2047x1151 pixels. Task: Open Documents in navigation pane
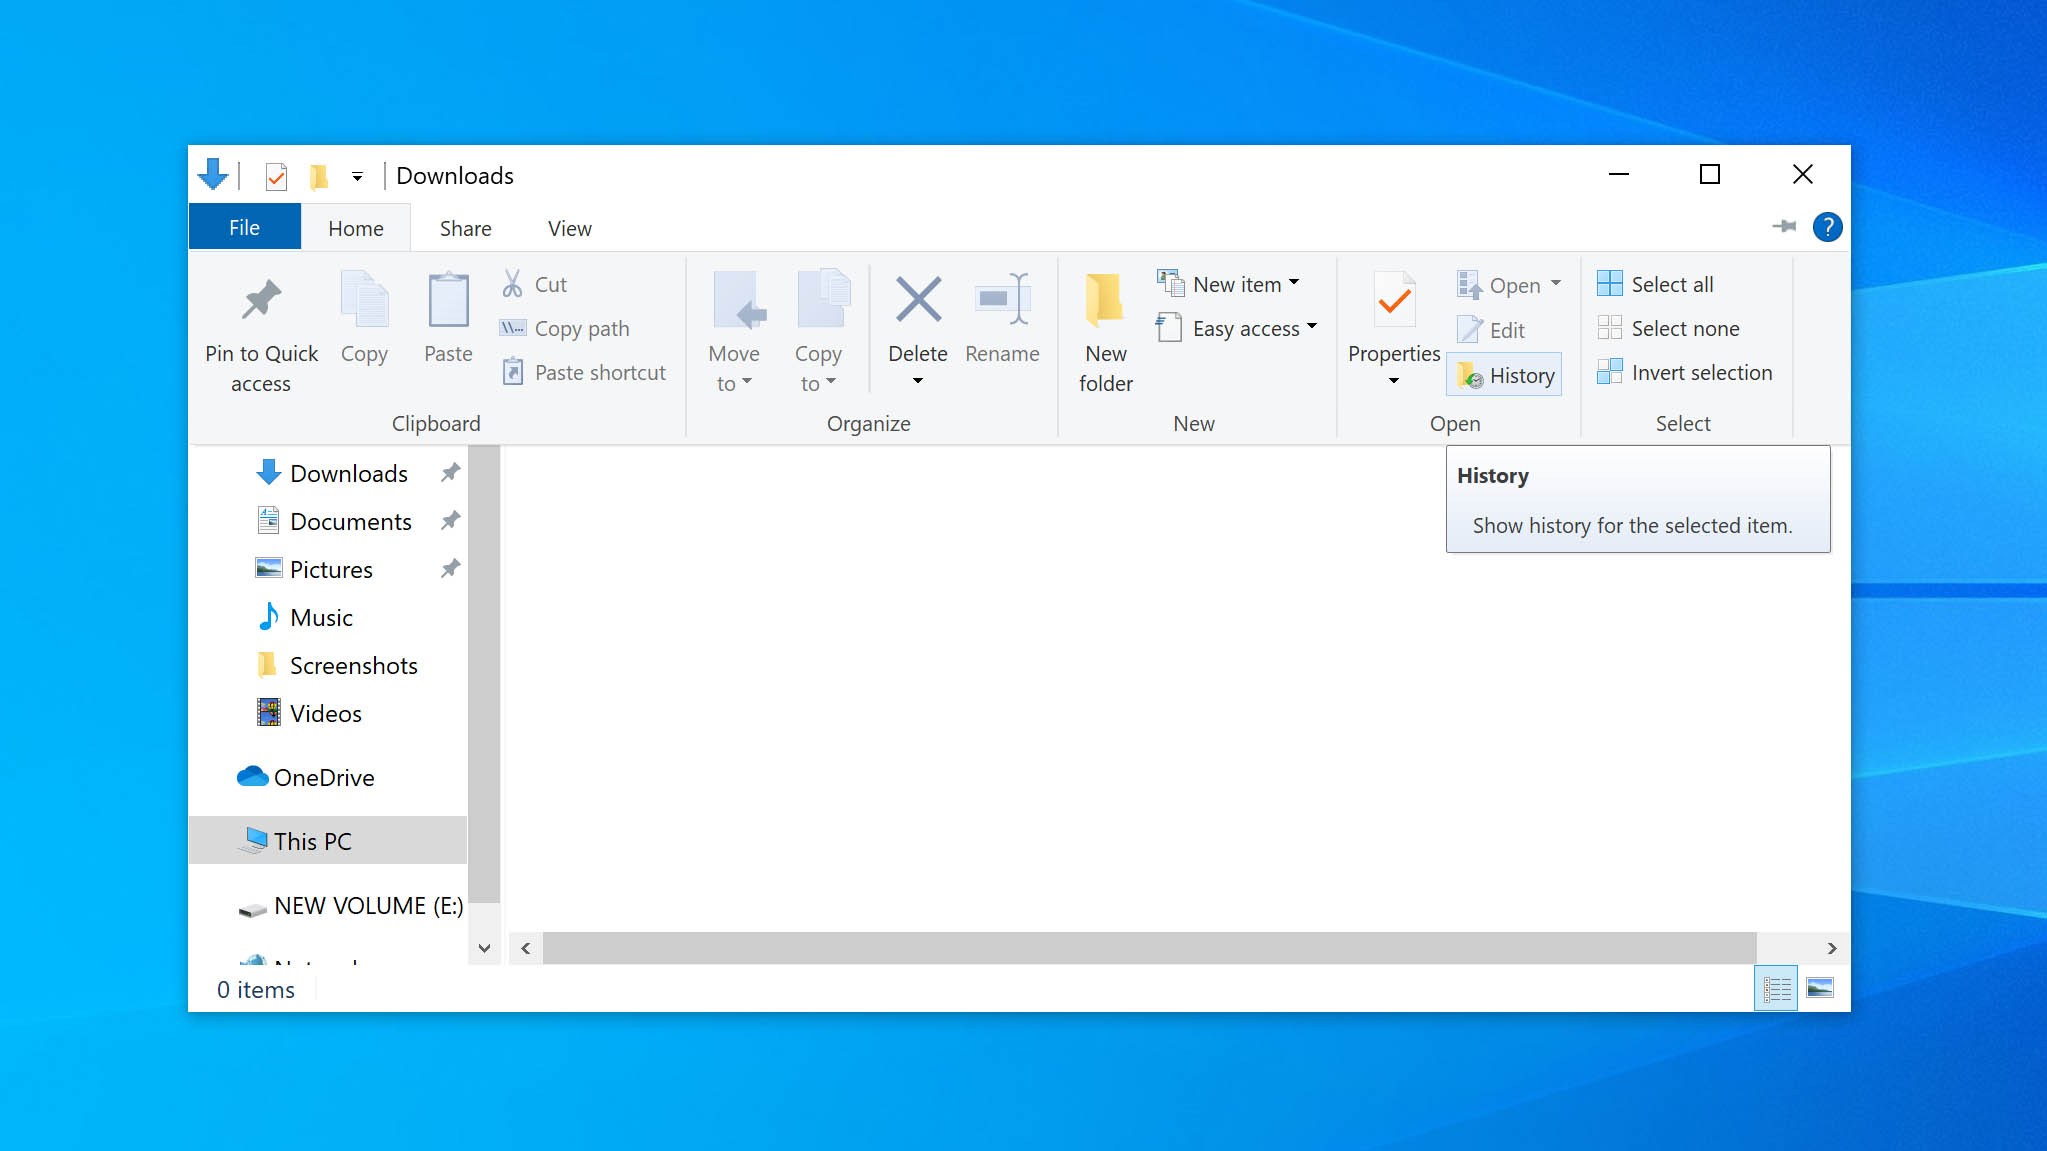(x=351, y=521)
